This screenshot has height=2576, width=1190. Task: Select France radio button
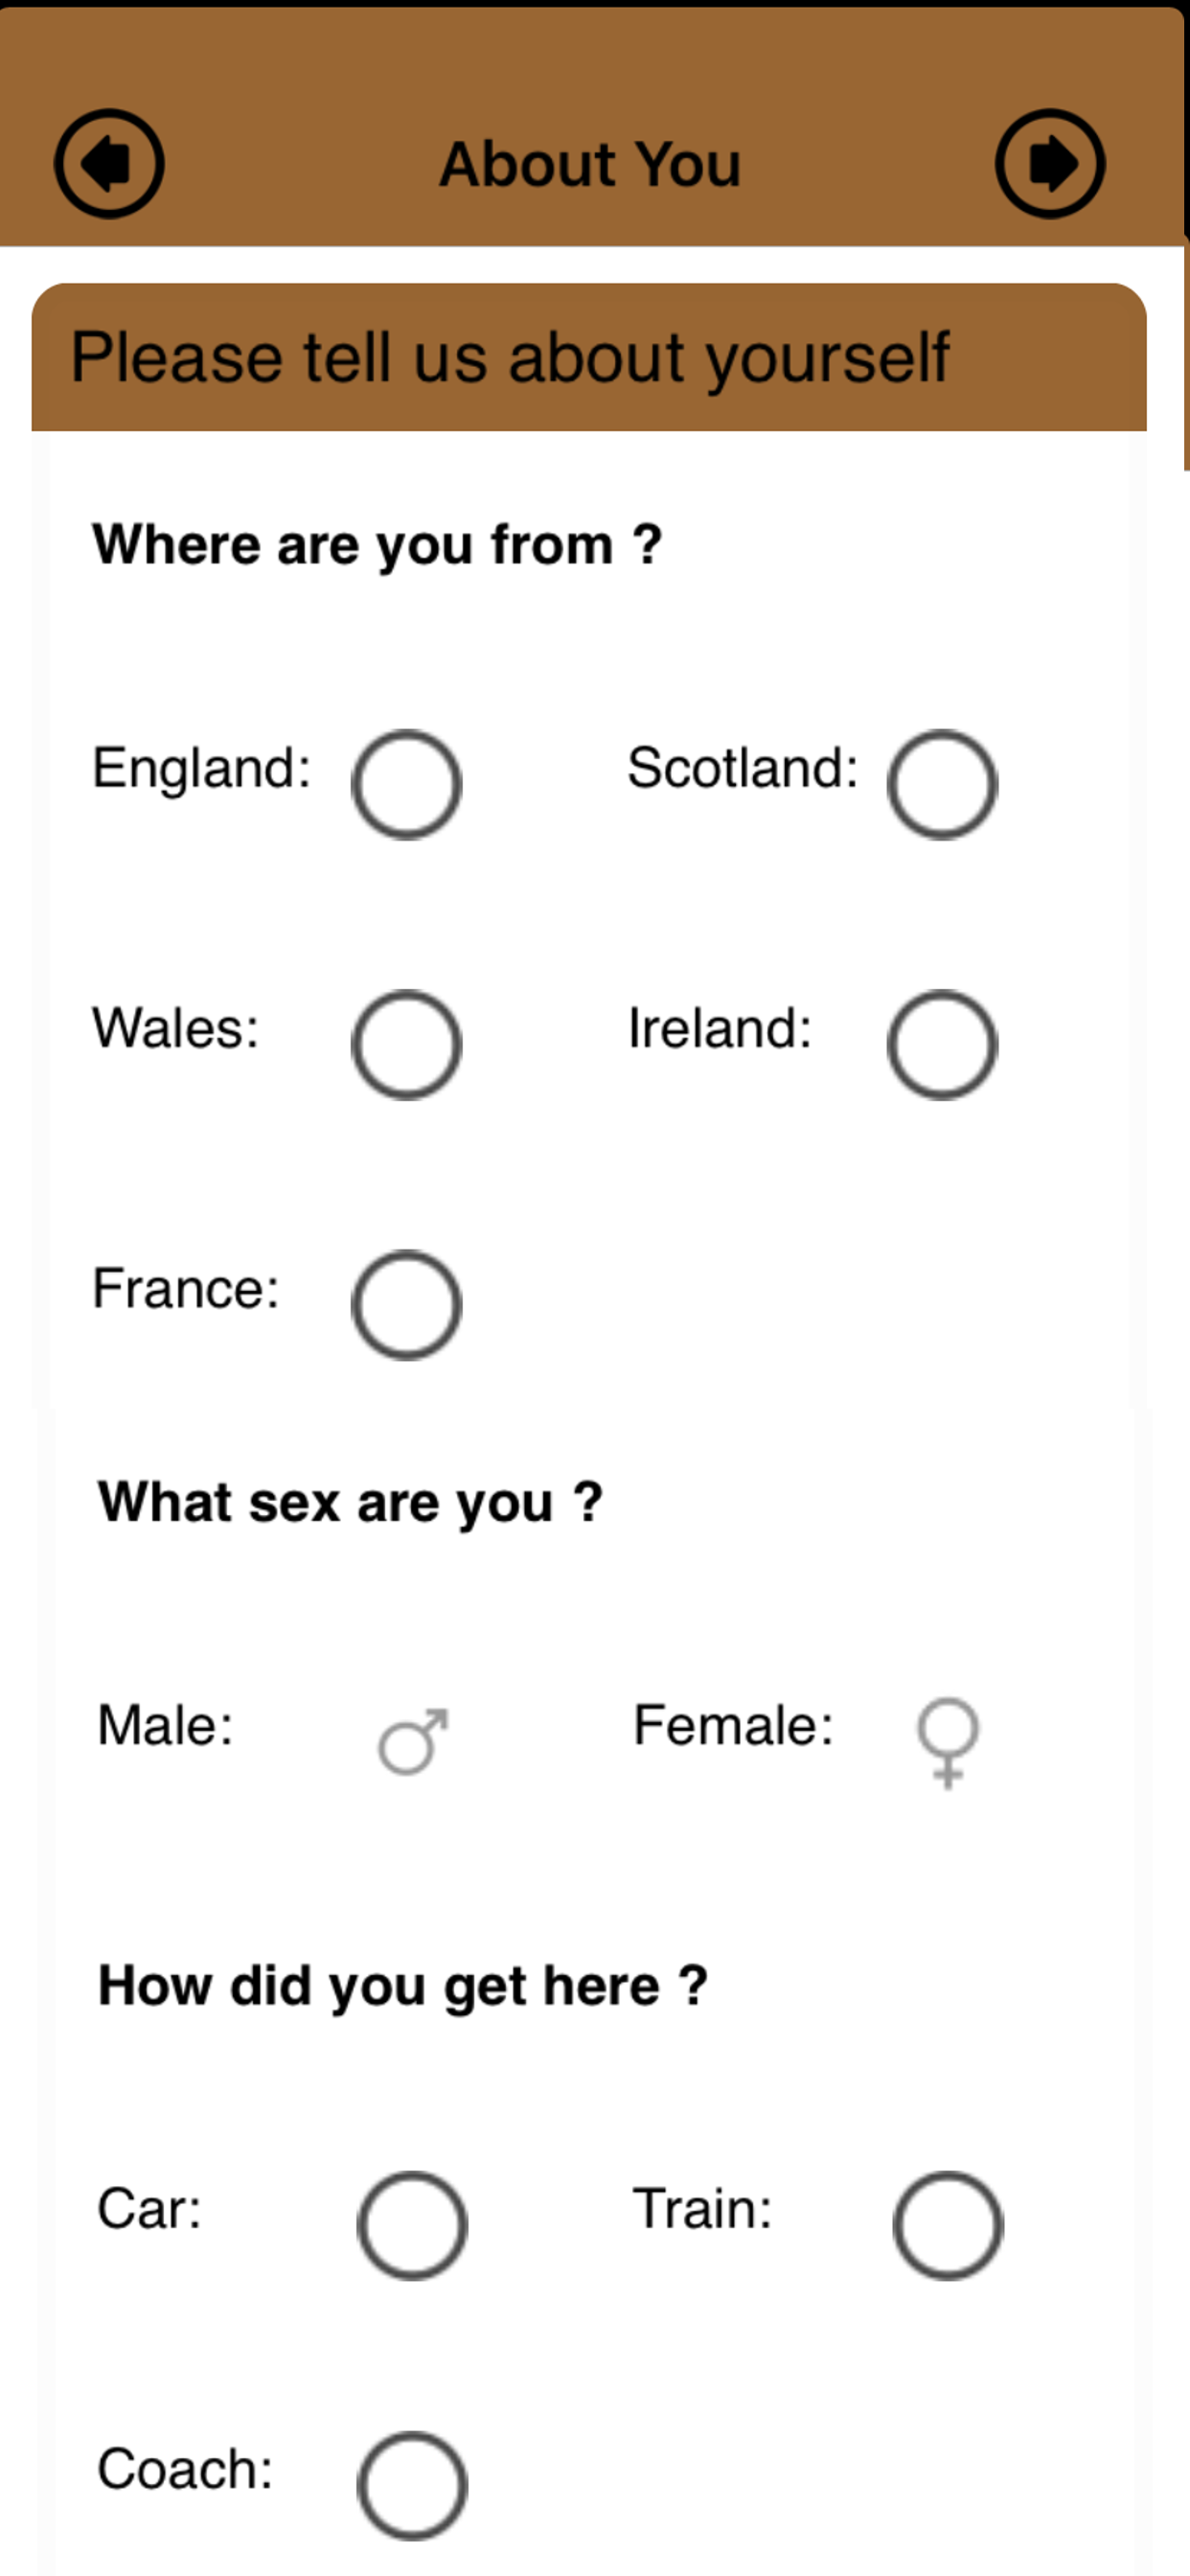tap(406, 1305)
